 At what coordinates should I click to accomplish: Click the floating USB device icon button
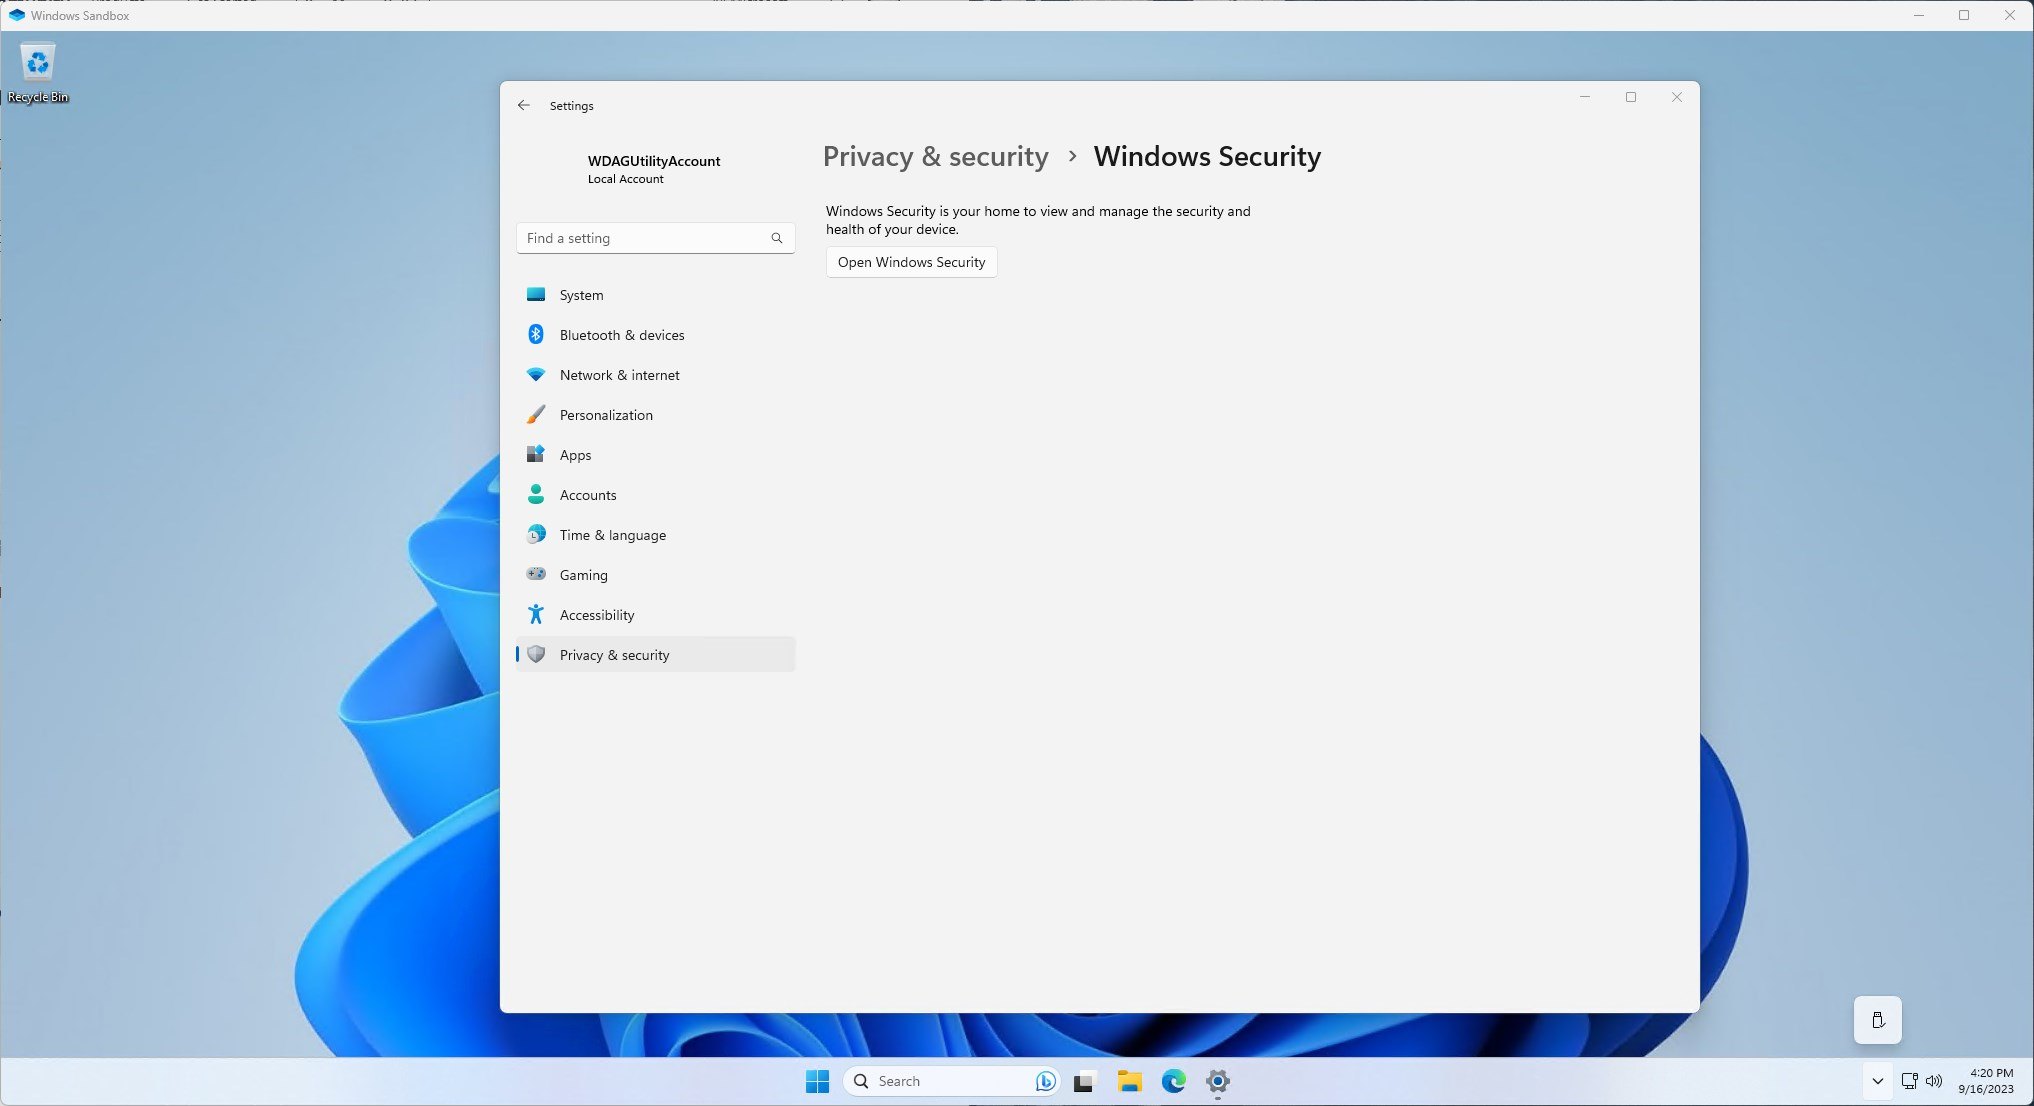(1877, 1020)
